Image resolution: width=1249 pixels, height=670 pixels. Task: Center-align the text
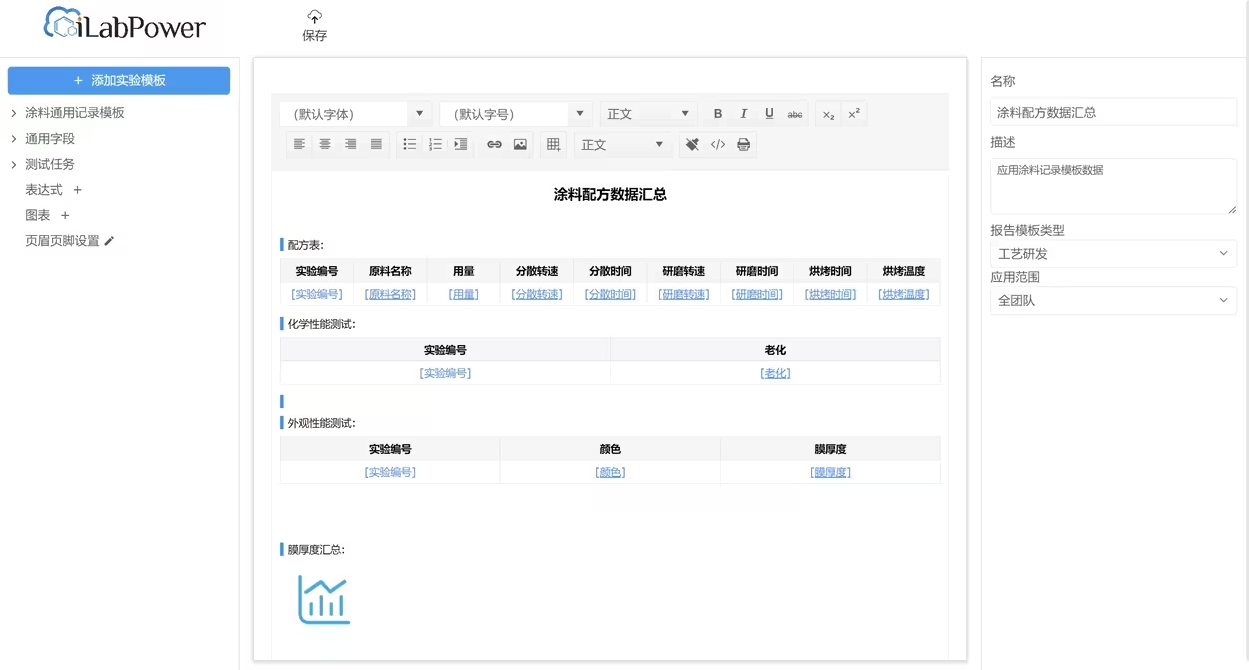pos(325,144)
